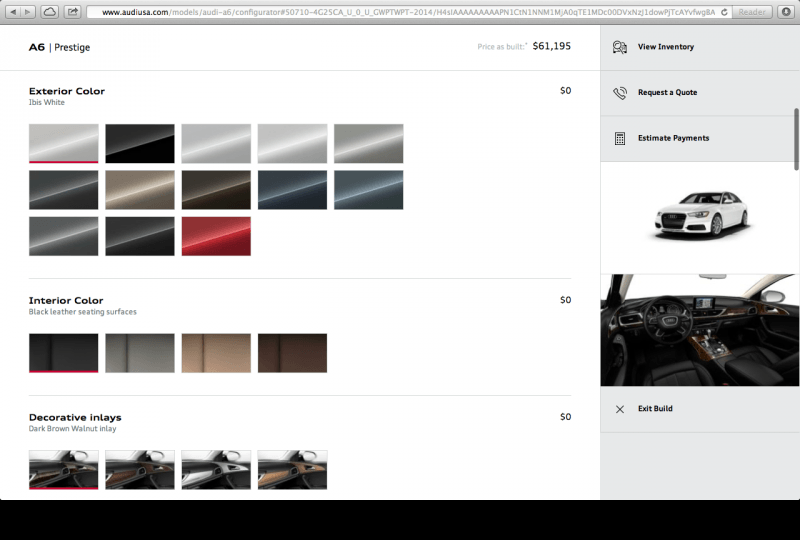This screenshot has height=540, width=800.
Task: Click the 'Exterior Color' section heading
Action: point(67,91)
